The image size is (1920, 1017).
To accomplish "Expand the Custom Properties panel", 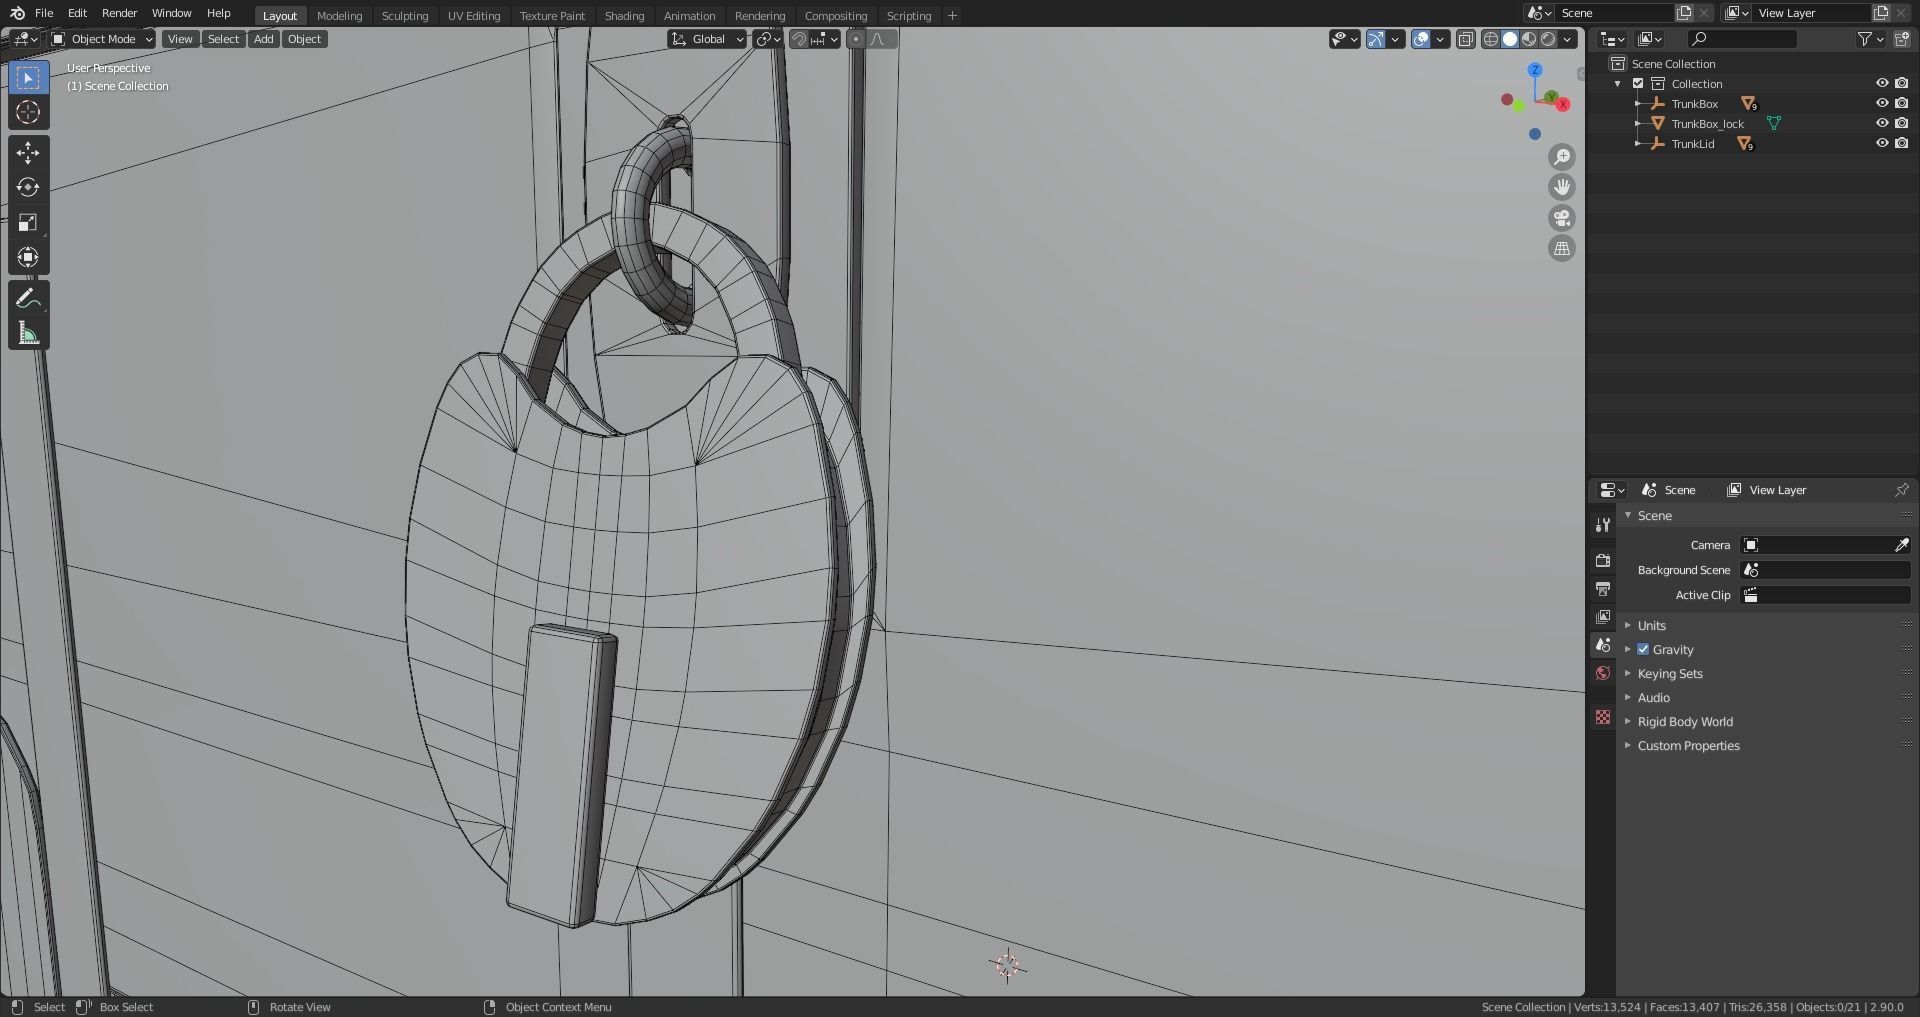I will click(x=1688, y=746).
